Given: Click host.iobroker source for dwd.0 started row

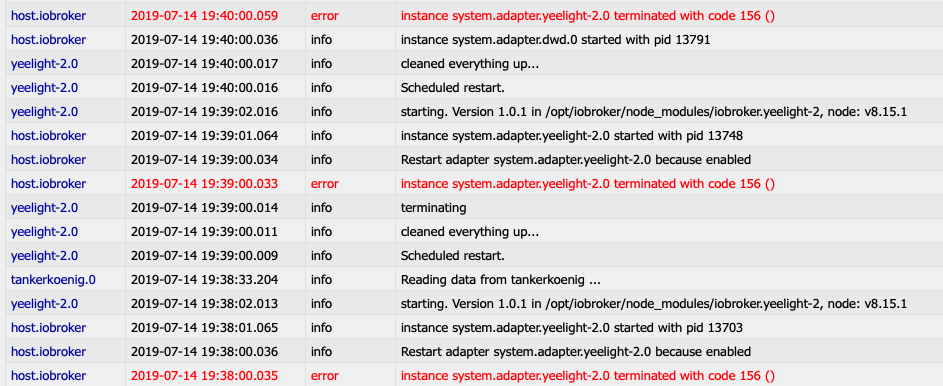Looking at the screenshot, I should pyautogui.click(x=48, y=40).
